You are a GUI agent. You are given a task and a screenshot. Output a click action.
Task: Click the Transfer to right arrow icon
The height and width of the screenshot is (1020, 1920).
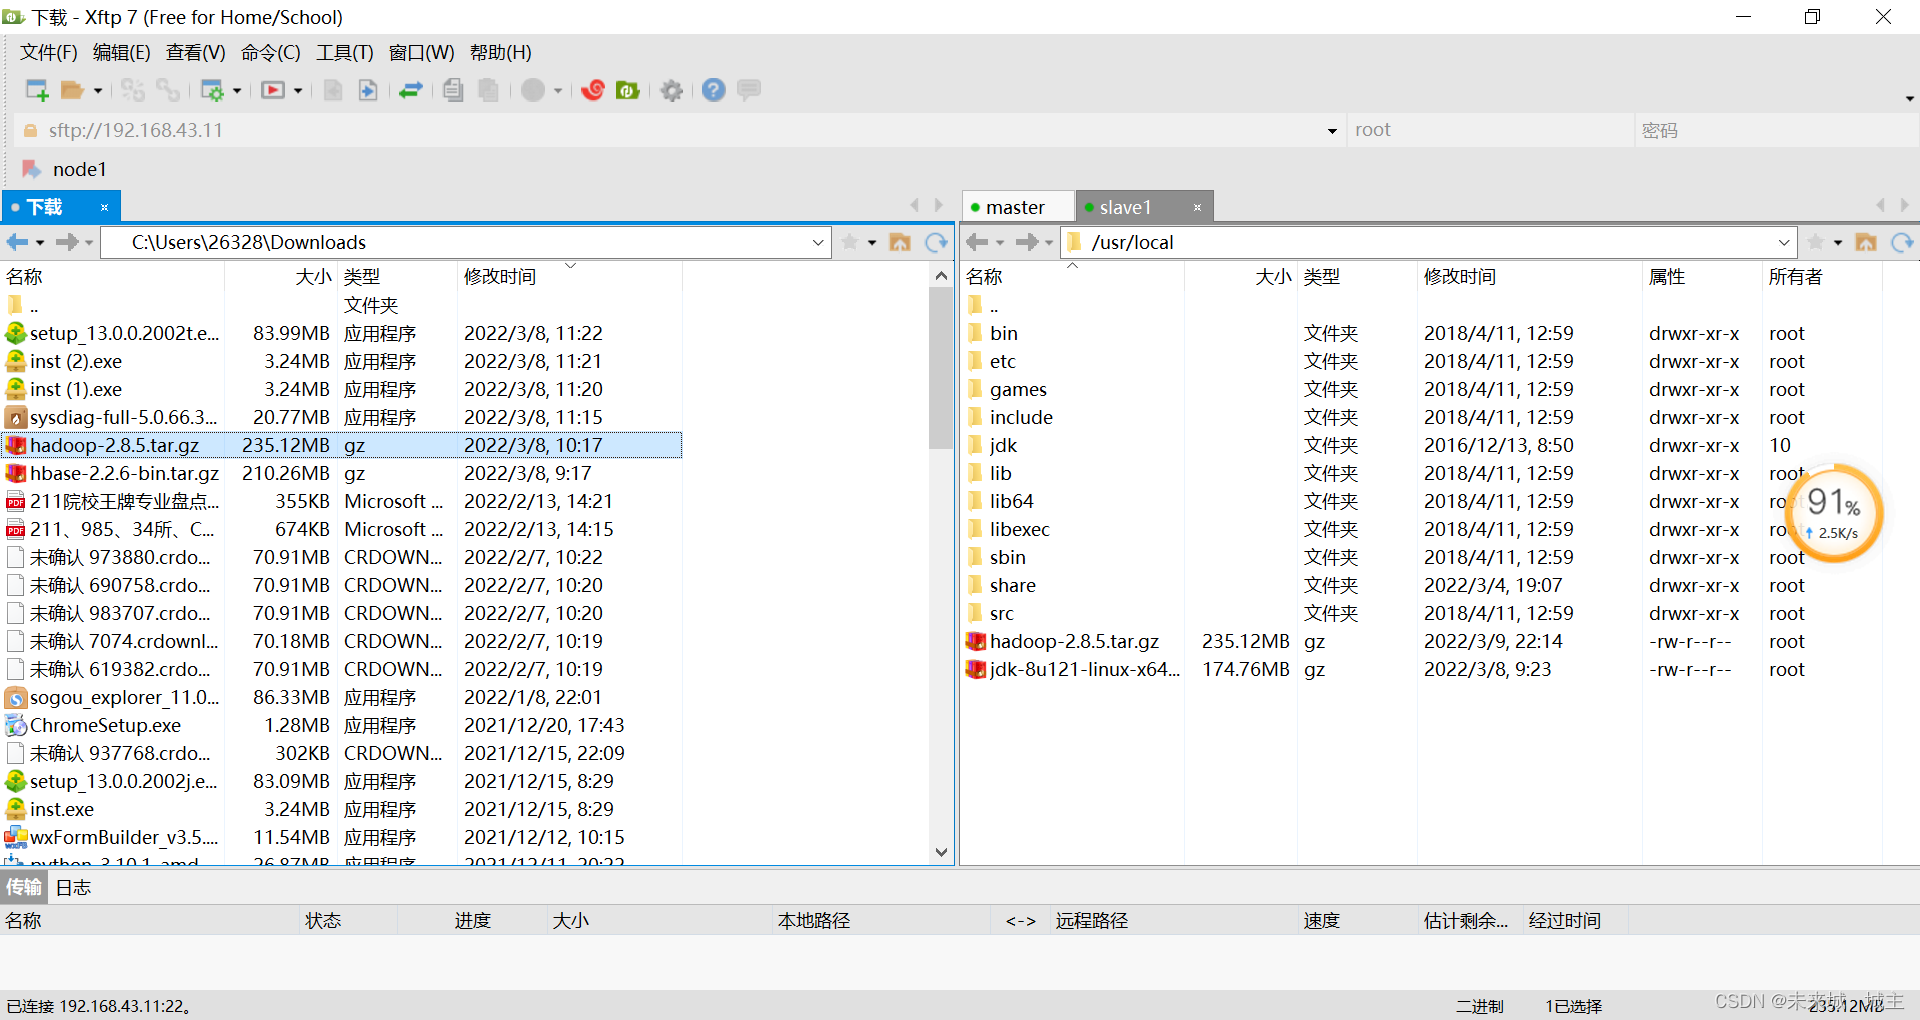click(x=368, y=90)
